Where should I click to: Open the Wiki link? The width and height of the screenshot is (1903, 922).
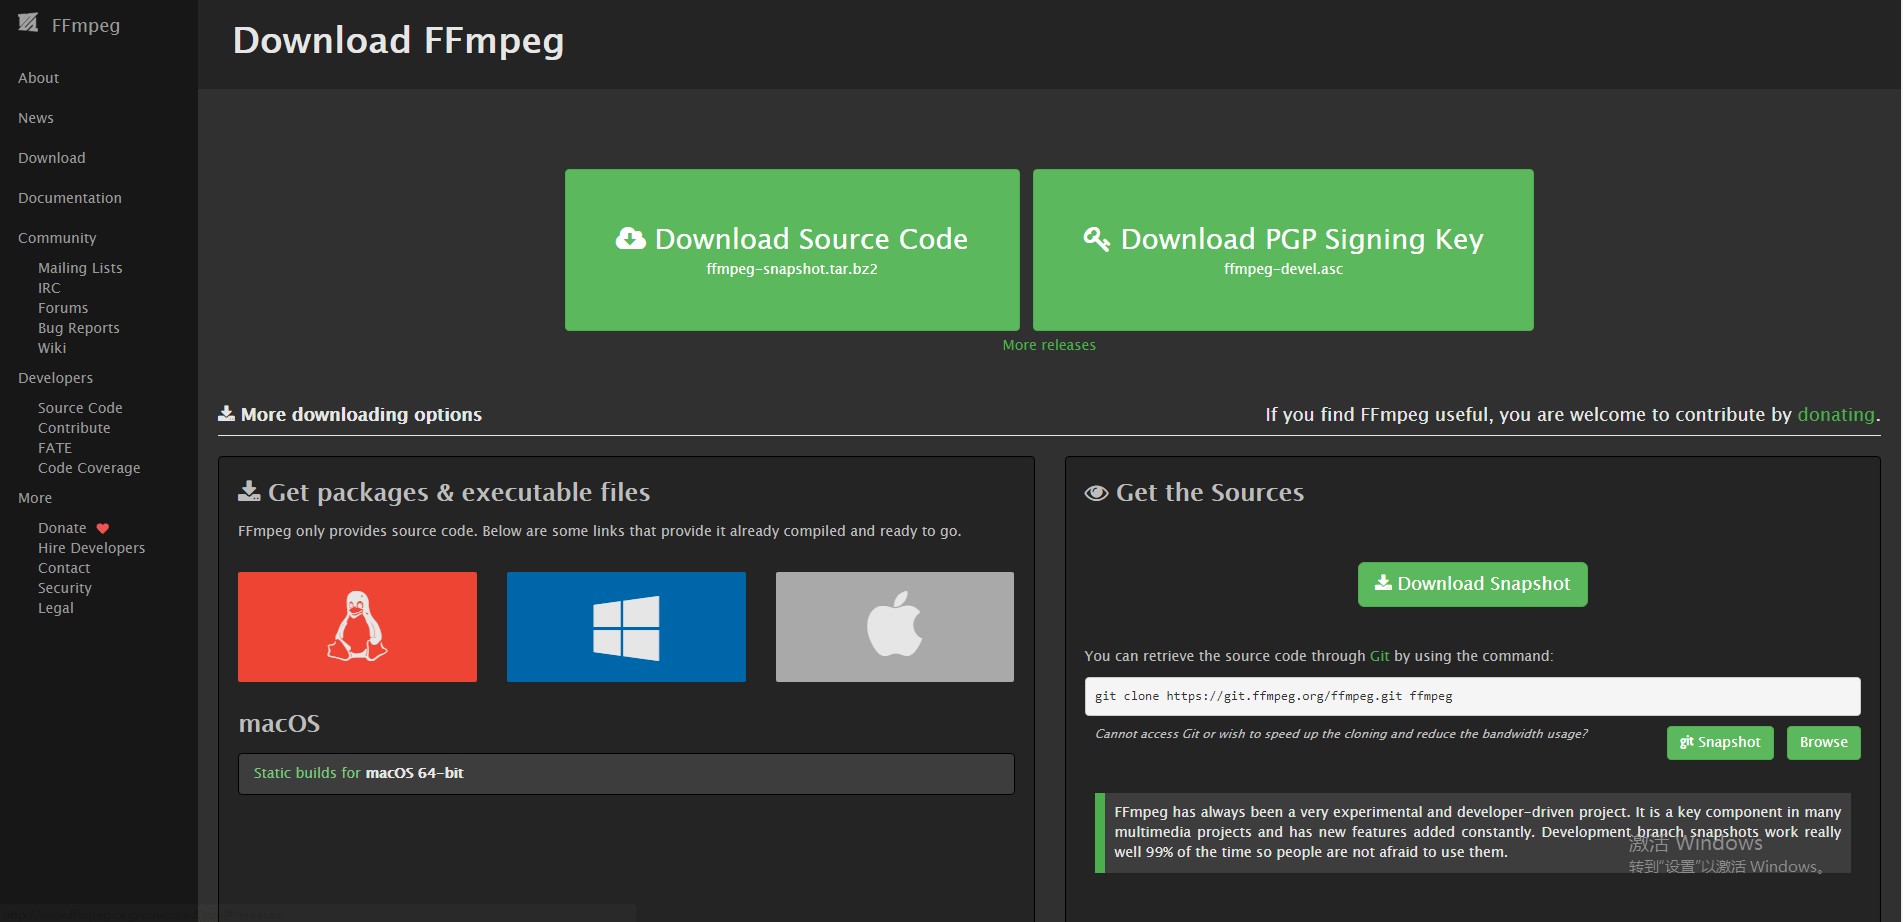click(52, 348)
